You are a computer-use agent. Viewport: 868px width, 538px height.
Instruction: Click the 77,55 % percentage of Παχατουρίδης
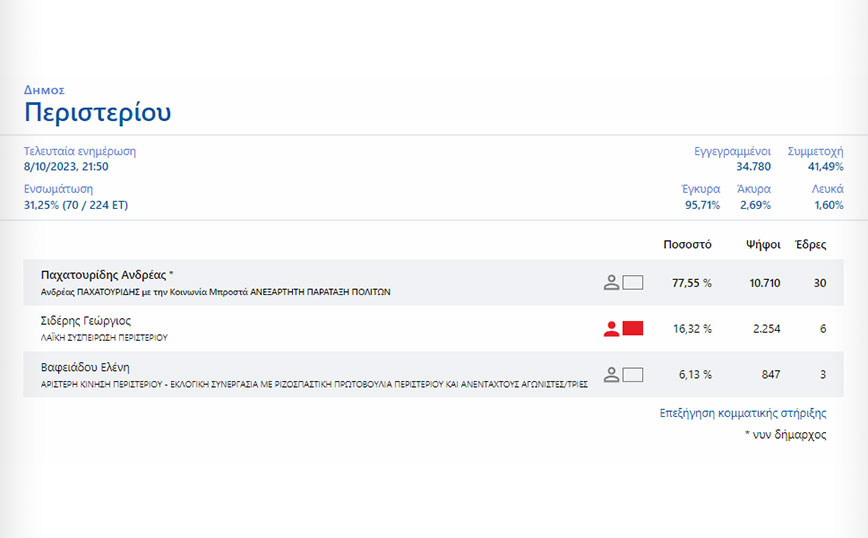(x=691, y=283)
